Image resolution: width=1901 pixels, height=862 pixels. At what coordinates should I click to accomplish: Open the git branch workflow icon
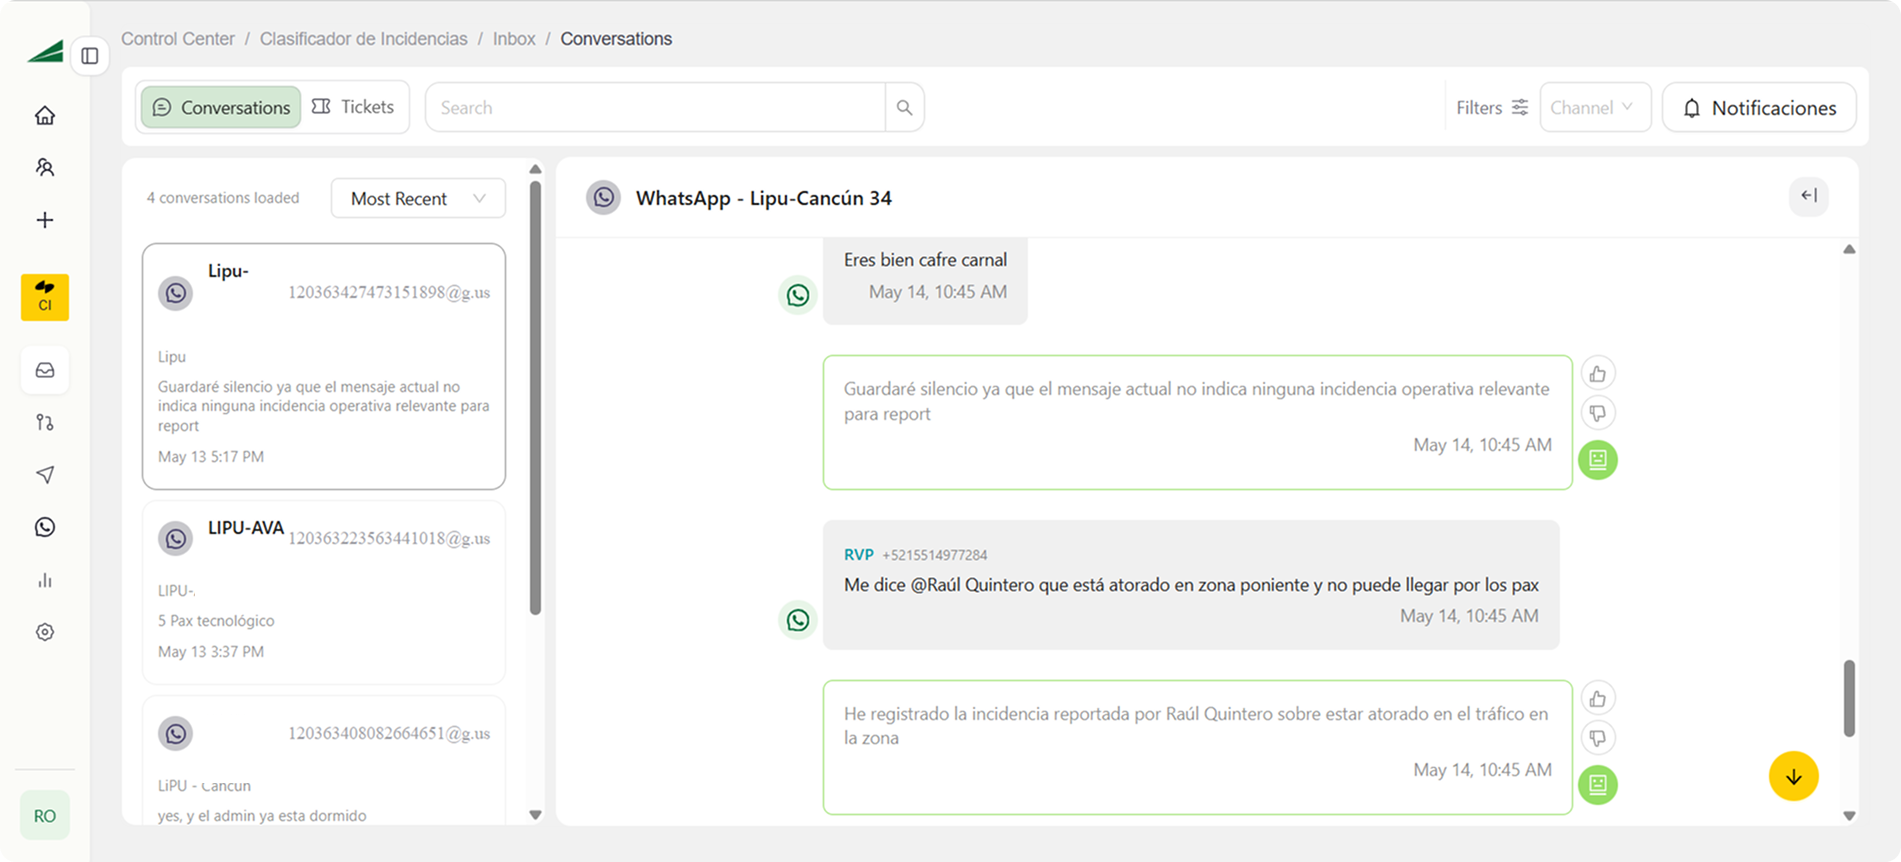click(x=45, y=422)
